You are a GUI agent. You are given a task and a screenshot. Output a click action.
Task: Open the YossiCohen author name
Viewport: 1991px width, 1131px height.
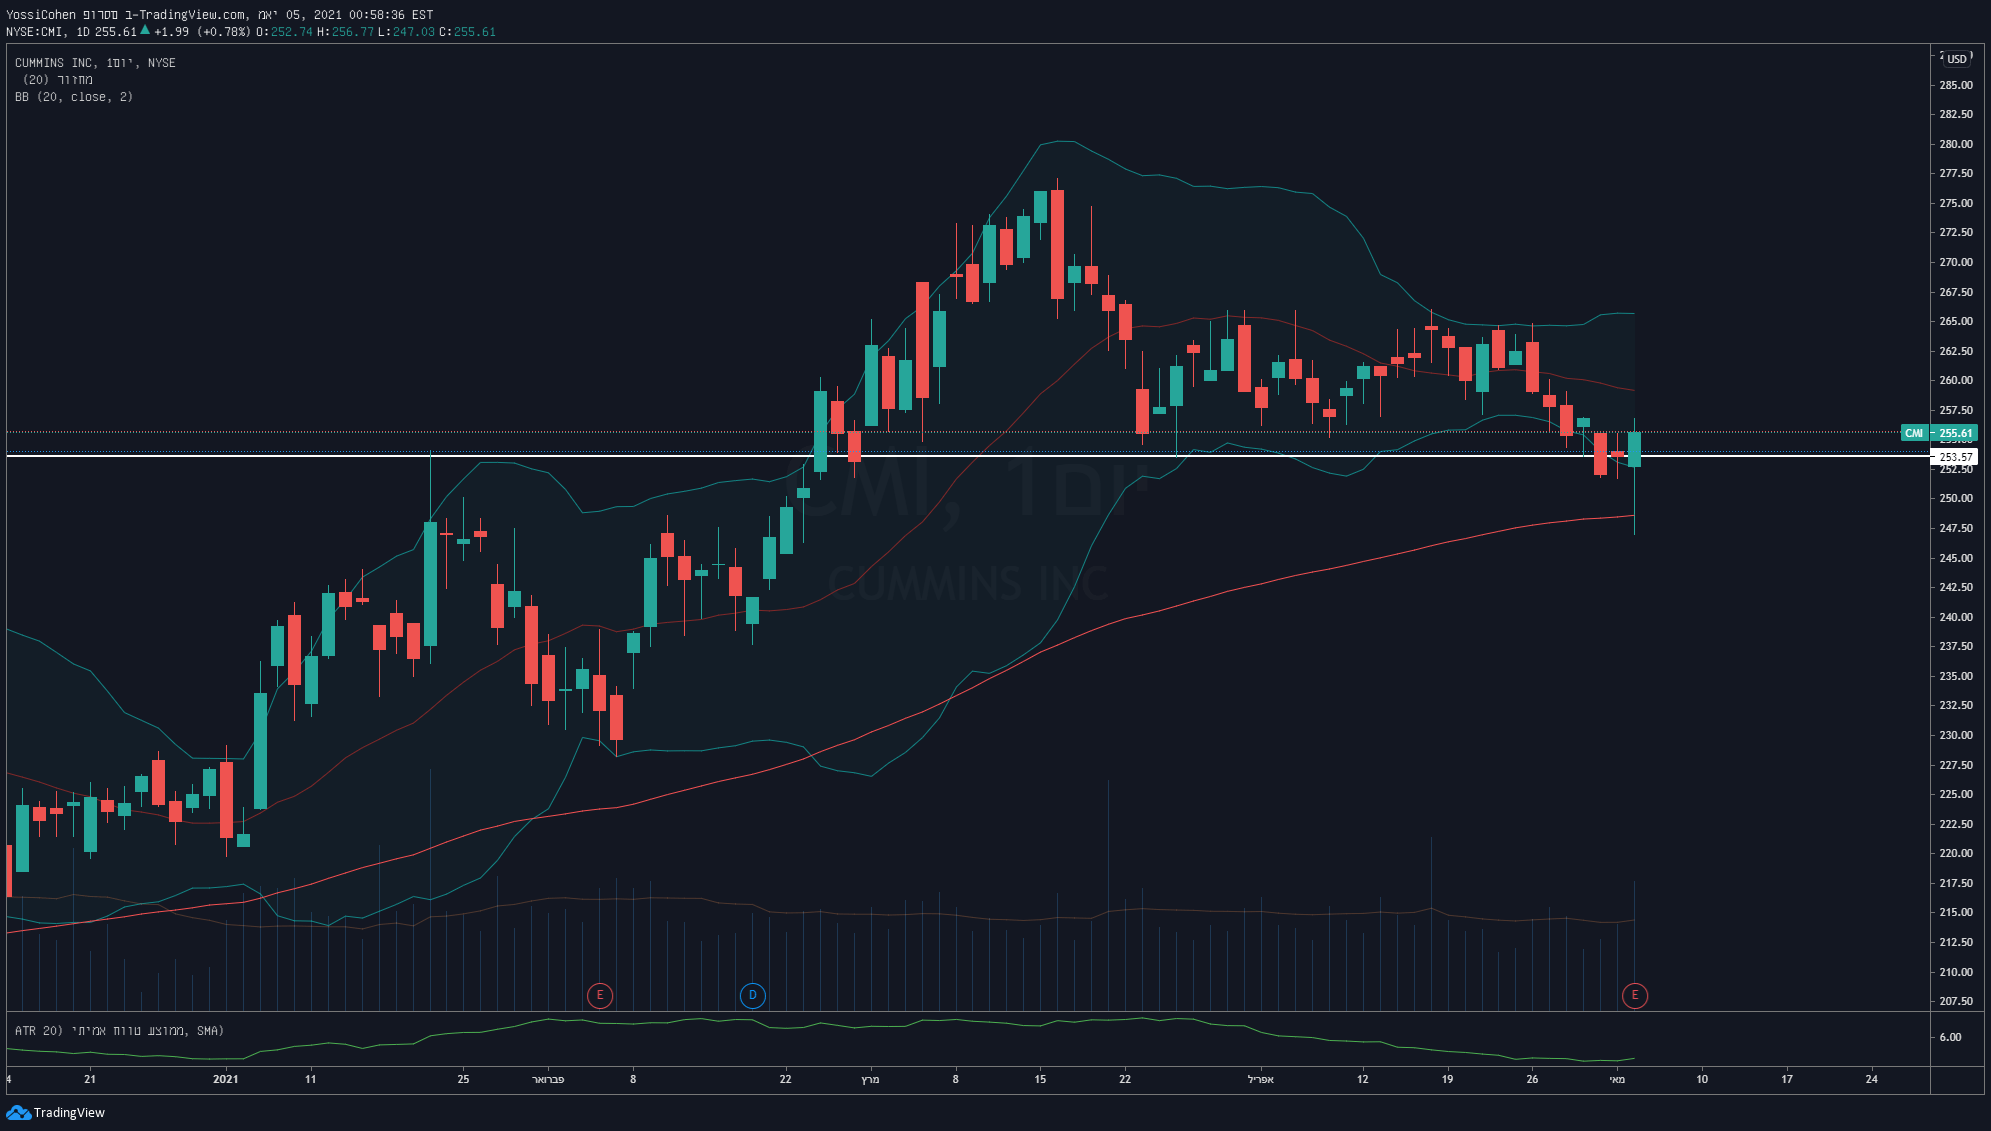[x=41, y=15]
